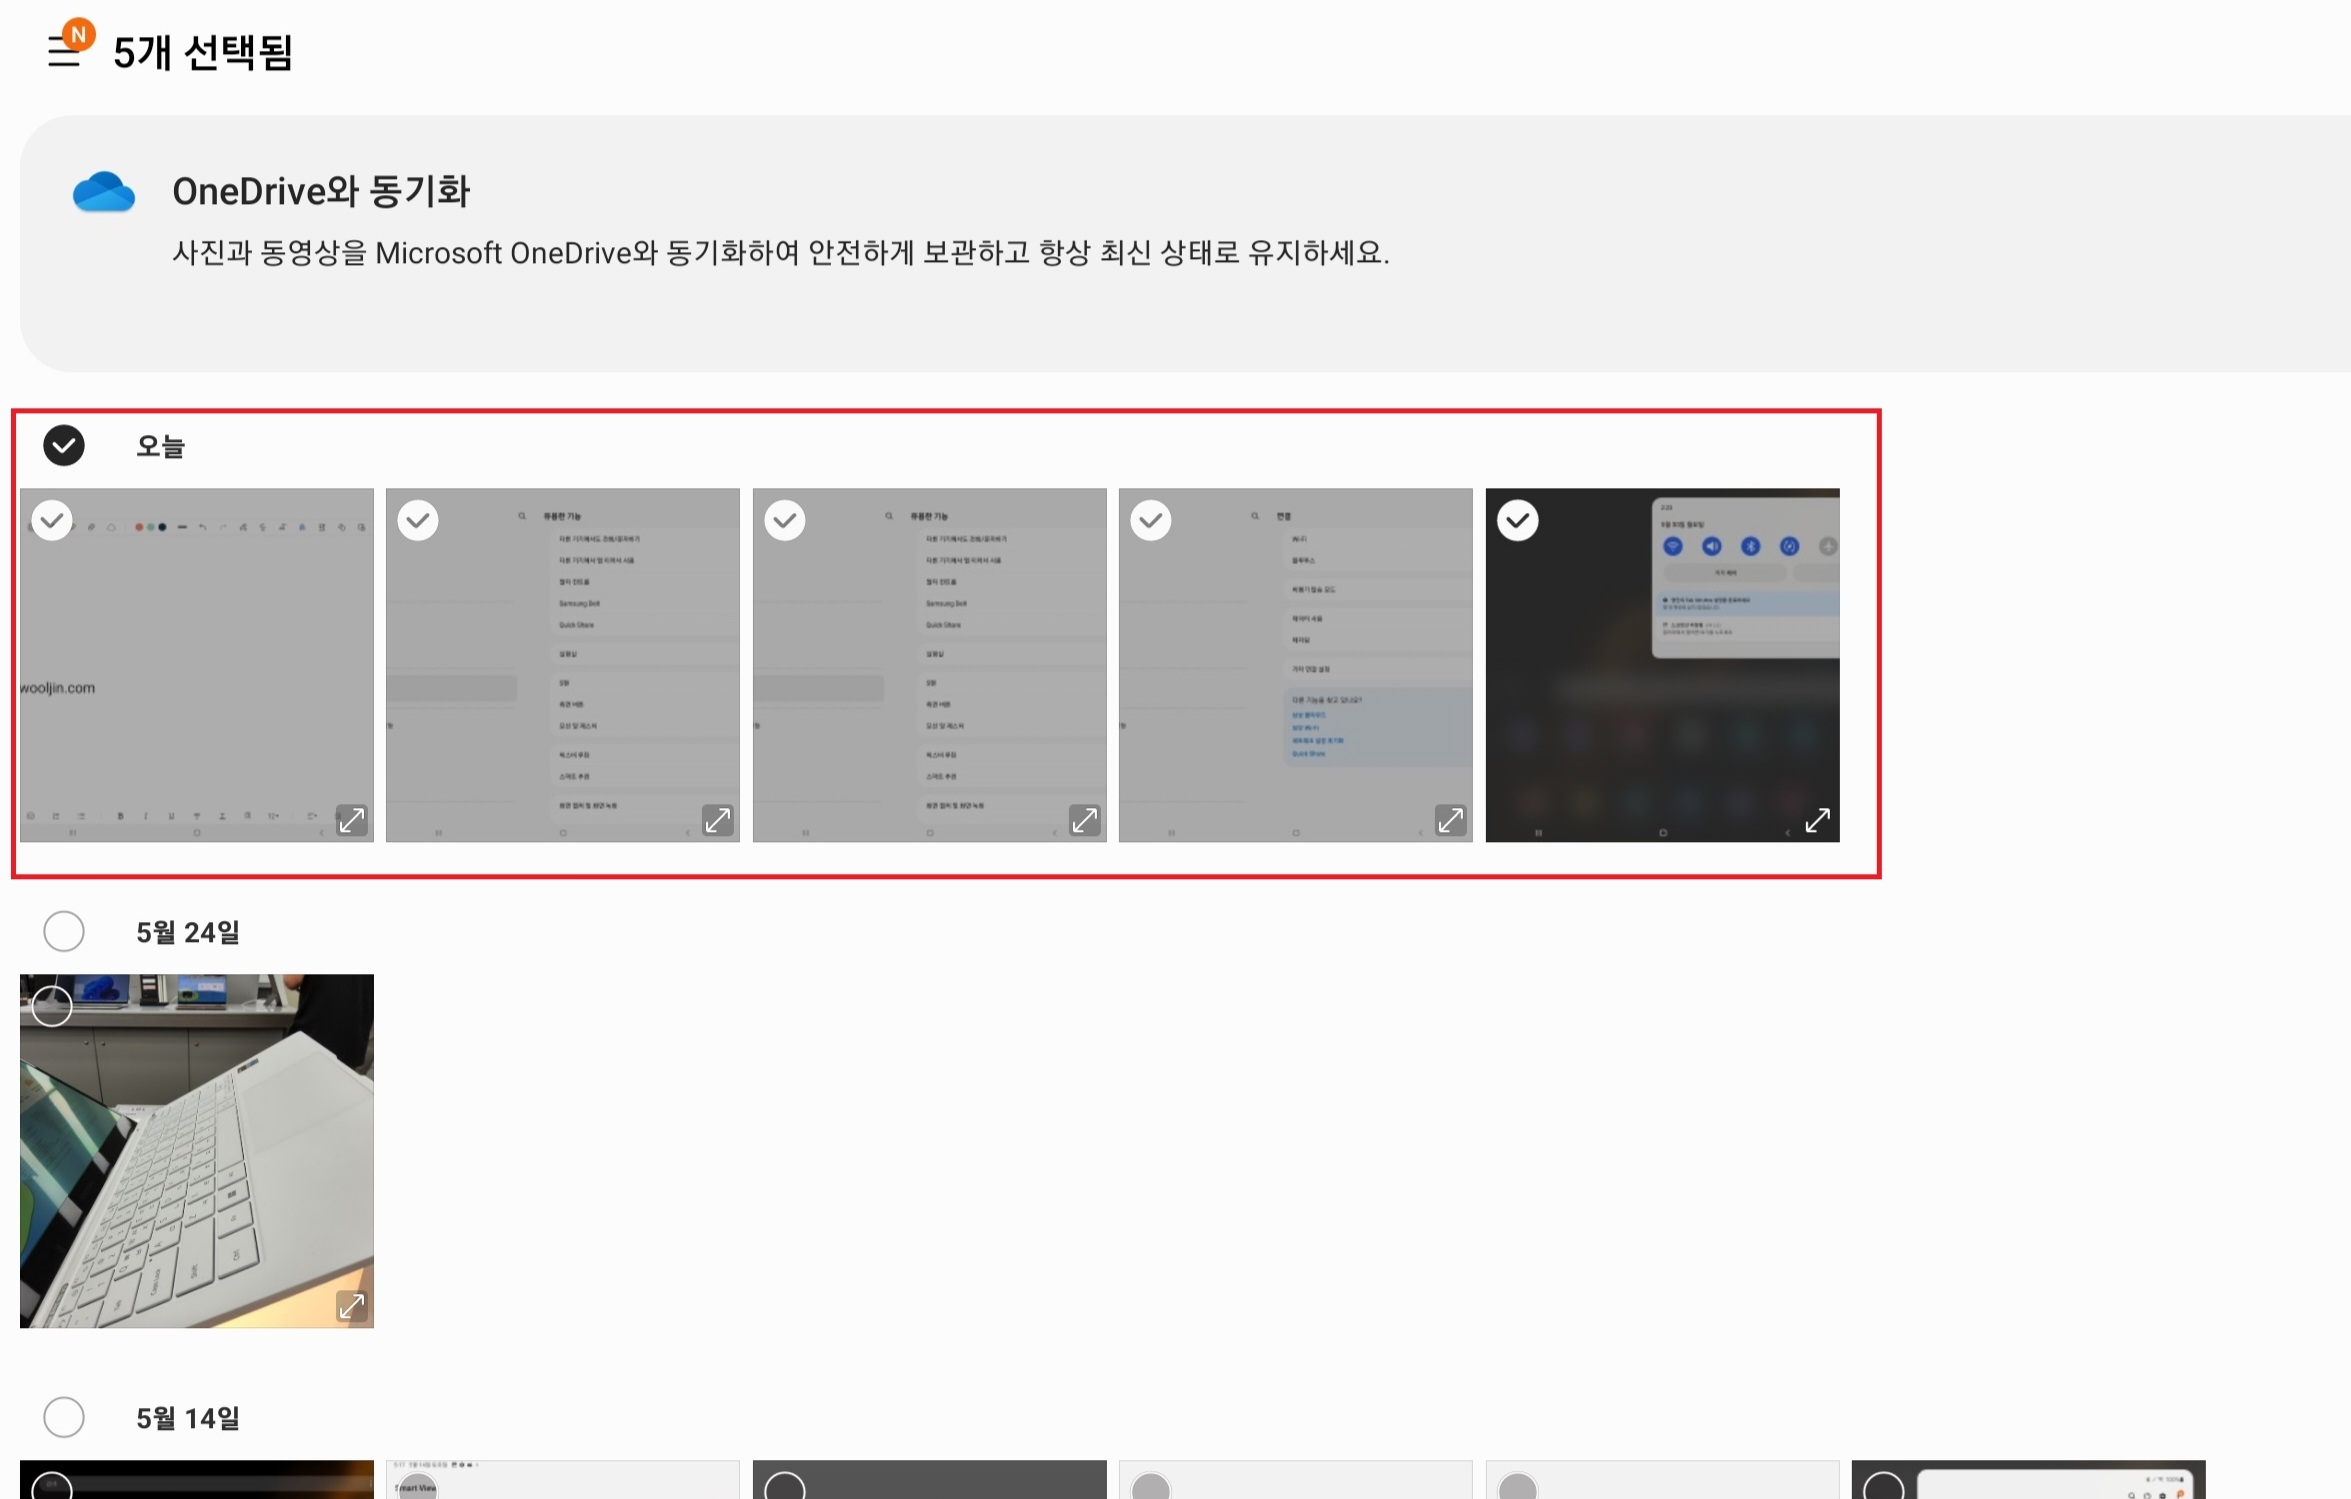Screen dimensions: 2351x1499
Task: Expand the keyboard photo to fullscreen
Action: click(351, 1306)
